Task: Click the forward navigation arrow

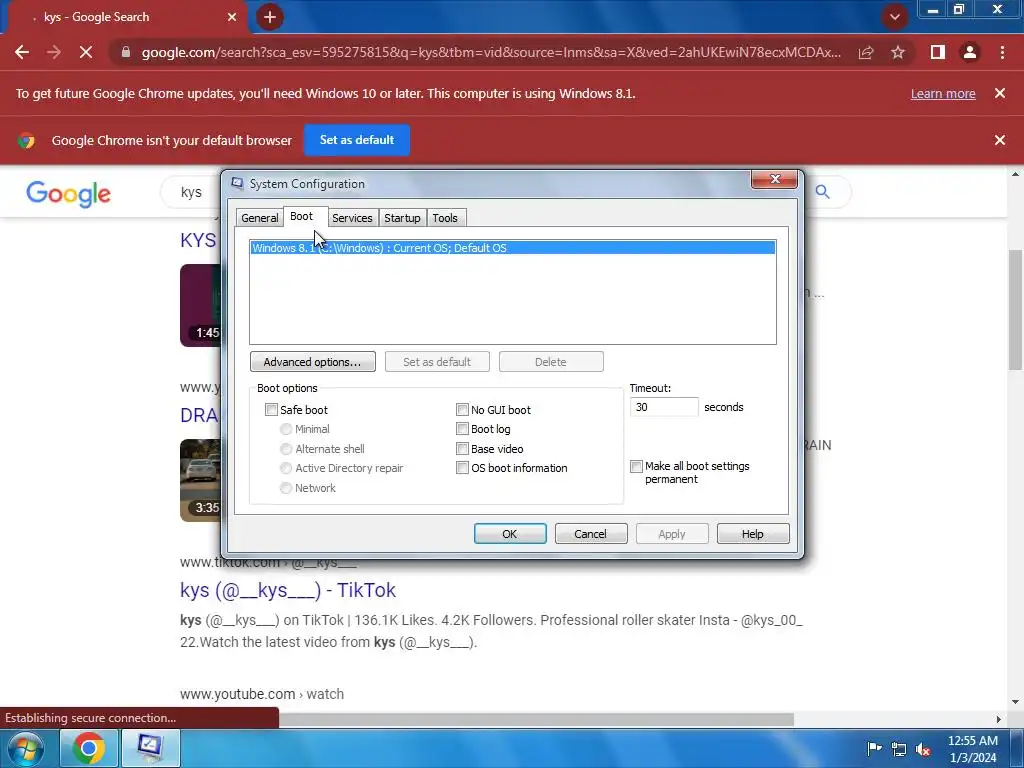Action: [54, 52]
